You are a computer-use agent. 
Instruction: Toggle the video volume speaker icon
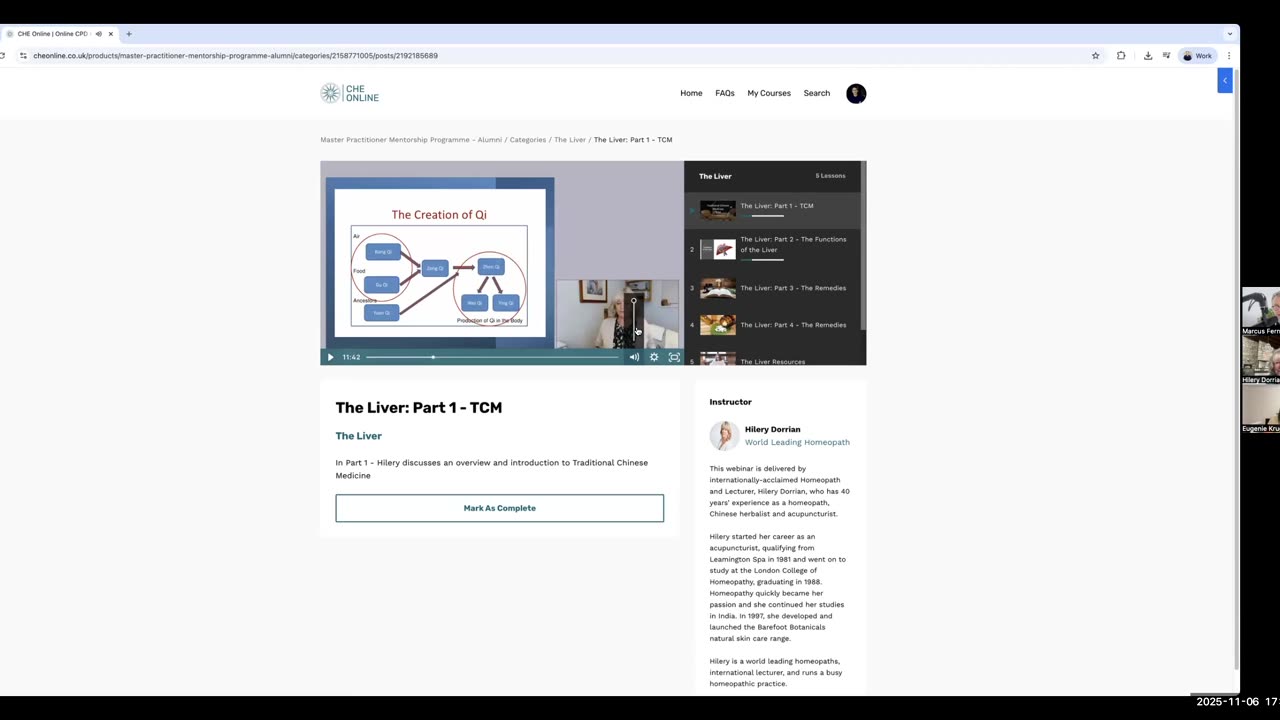click(x=634, y=357)
